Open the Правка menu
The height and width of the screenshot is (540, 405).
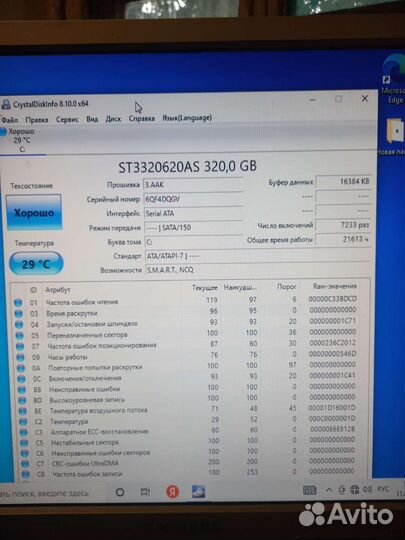pos(37,120)
